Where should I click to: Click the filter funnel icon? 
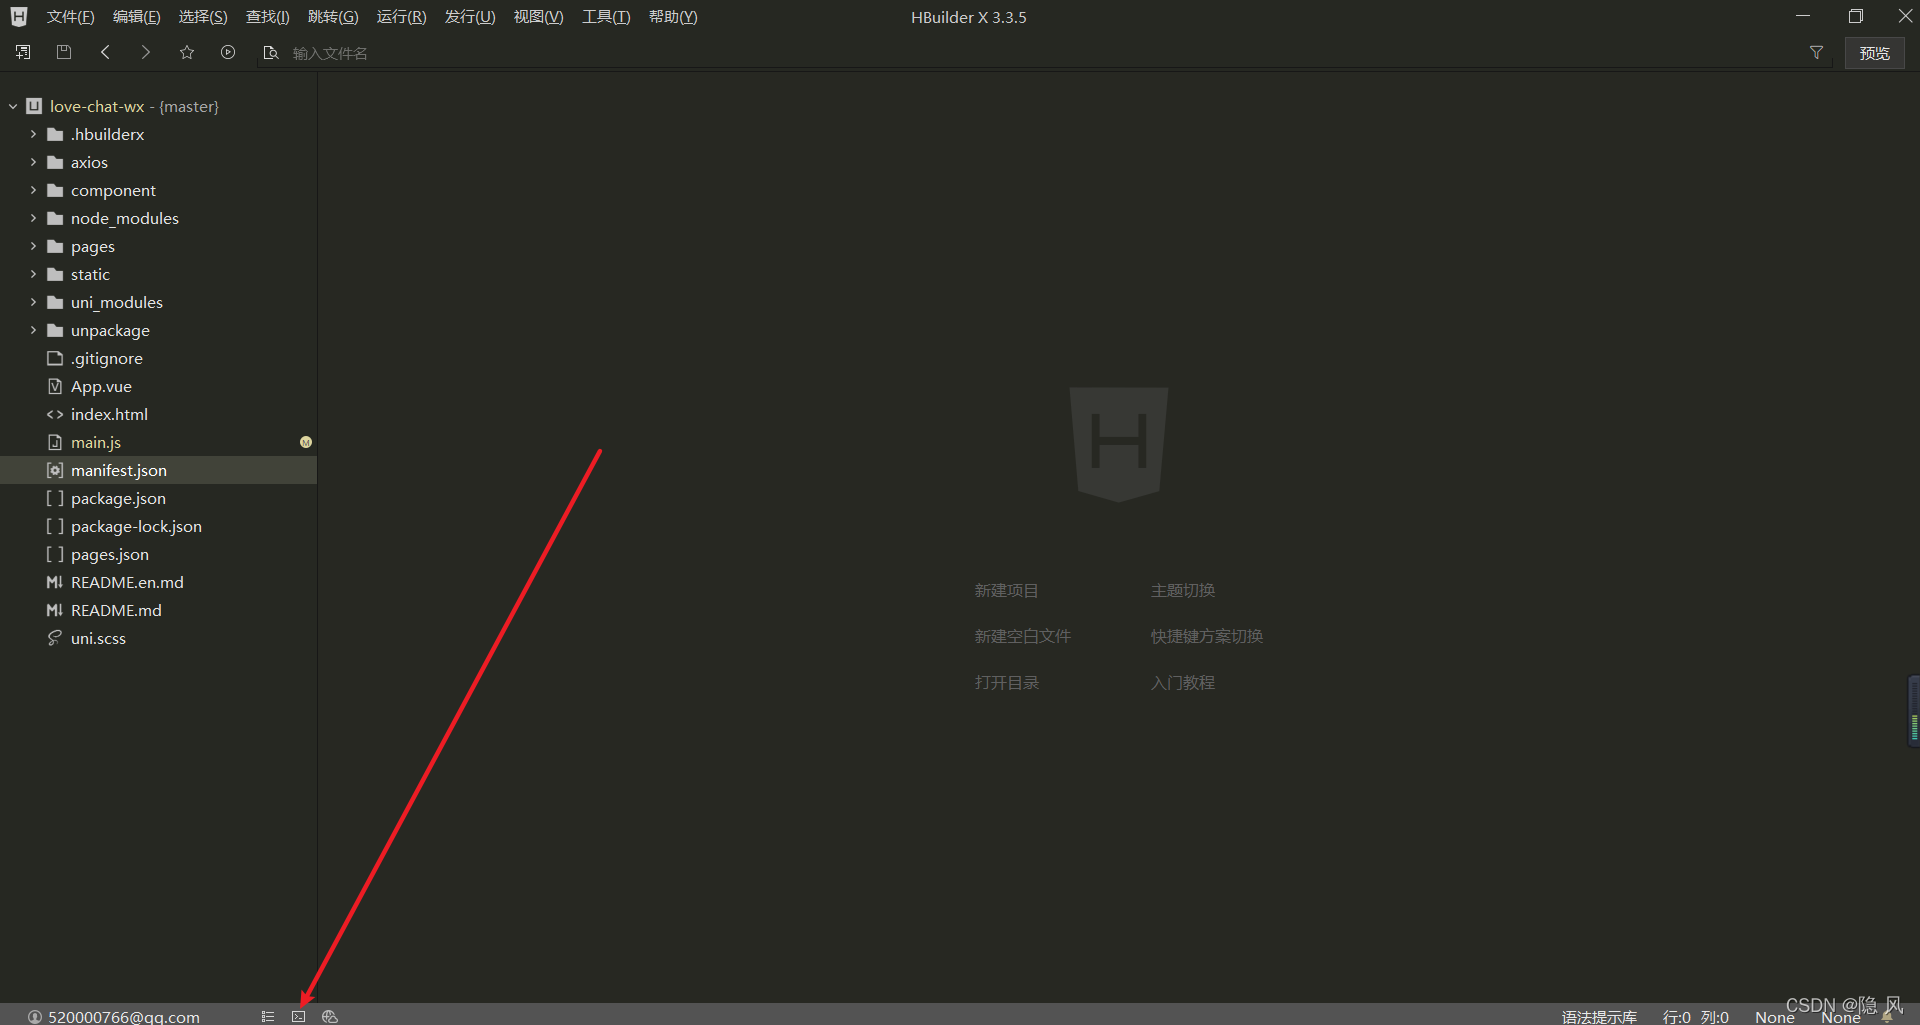pos(1816,53)
